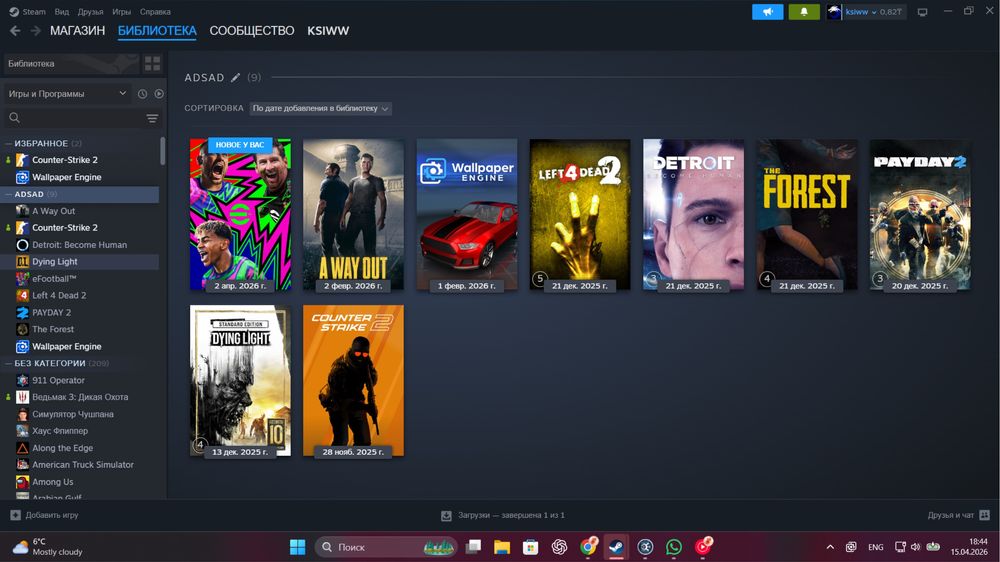Open the Steam announcements megaphone button

[767, 11]
